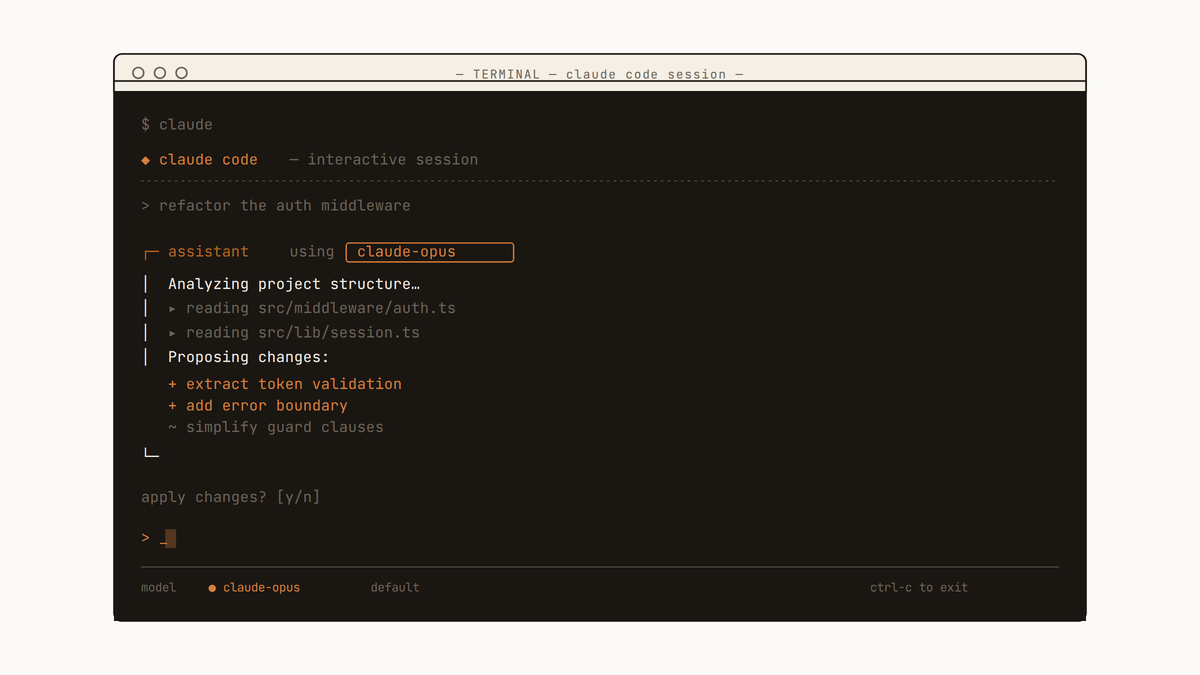Click the terminal window title text
The width and height of the screenshot is (1200, 675).
click(599, 75)
